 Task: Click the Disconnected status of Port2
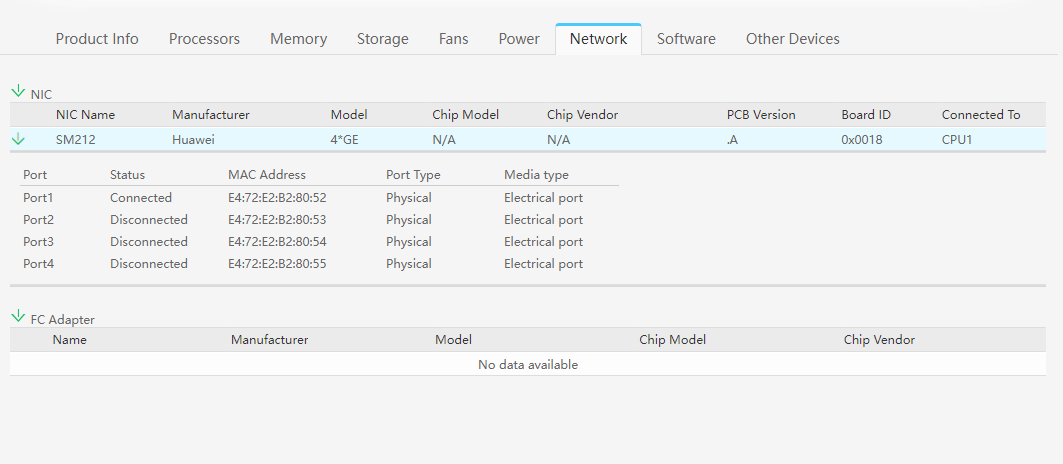(149, 220)
